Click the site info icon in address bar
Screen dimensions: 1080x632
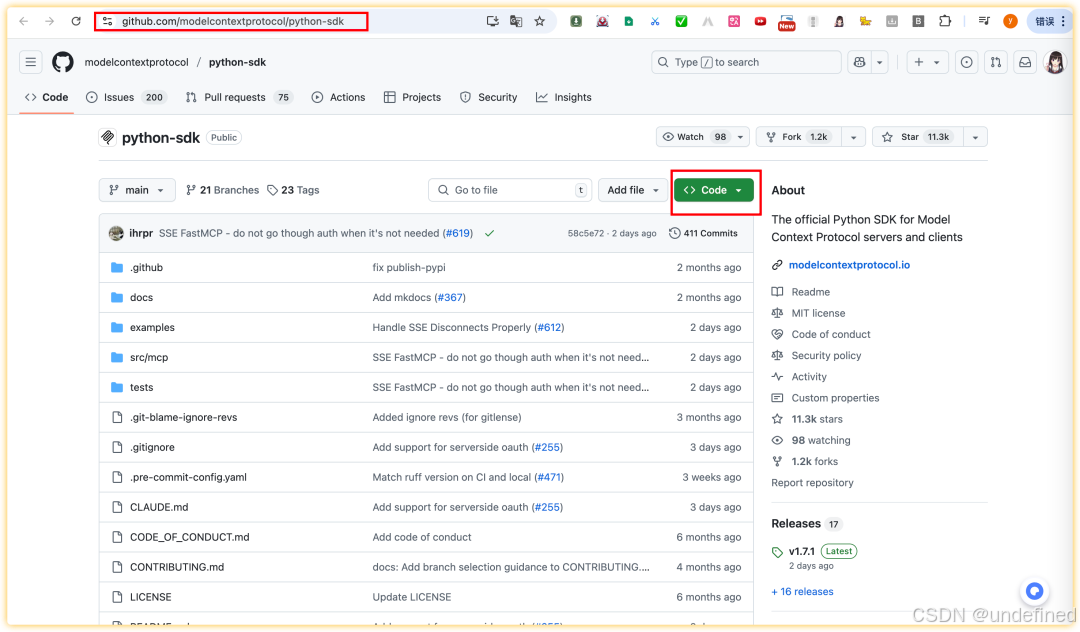pos(107,21)
